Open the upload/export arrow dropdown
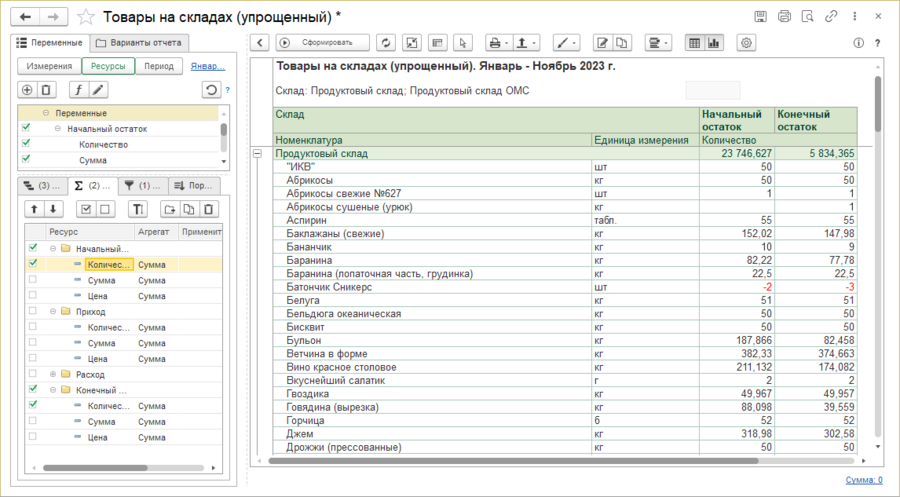This screenshot has width=900, height=497. pos(526,42)
